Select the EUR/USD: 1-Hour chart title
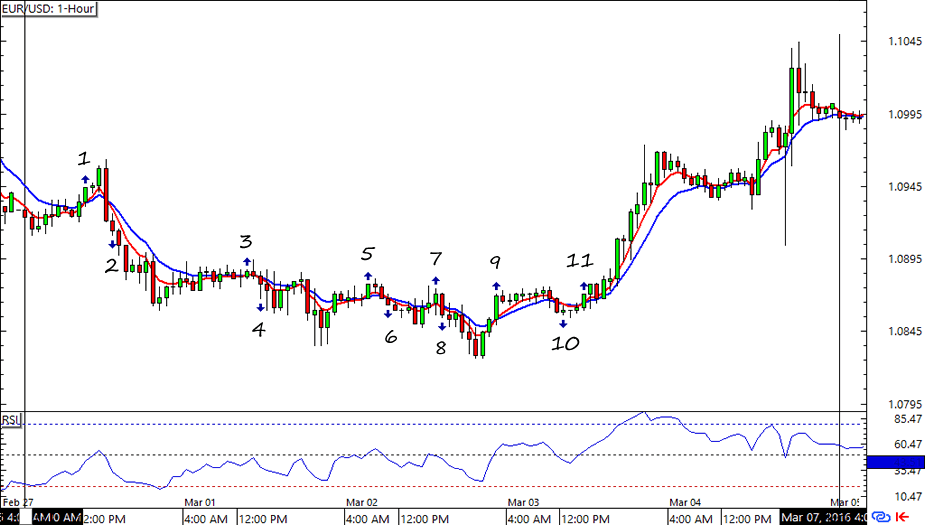Viewport: 925px width, 525px height. pos(48,9)
